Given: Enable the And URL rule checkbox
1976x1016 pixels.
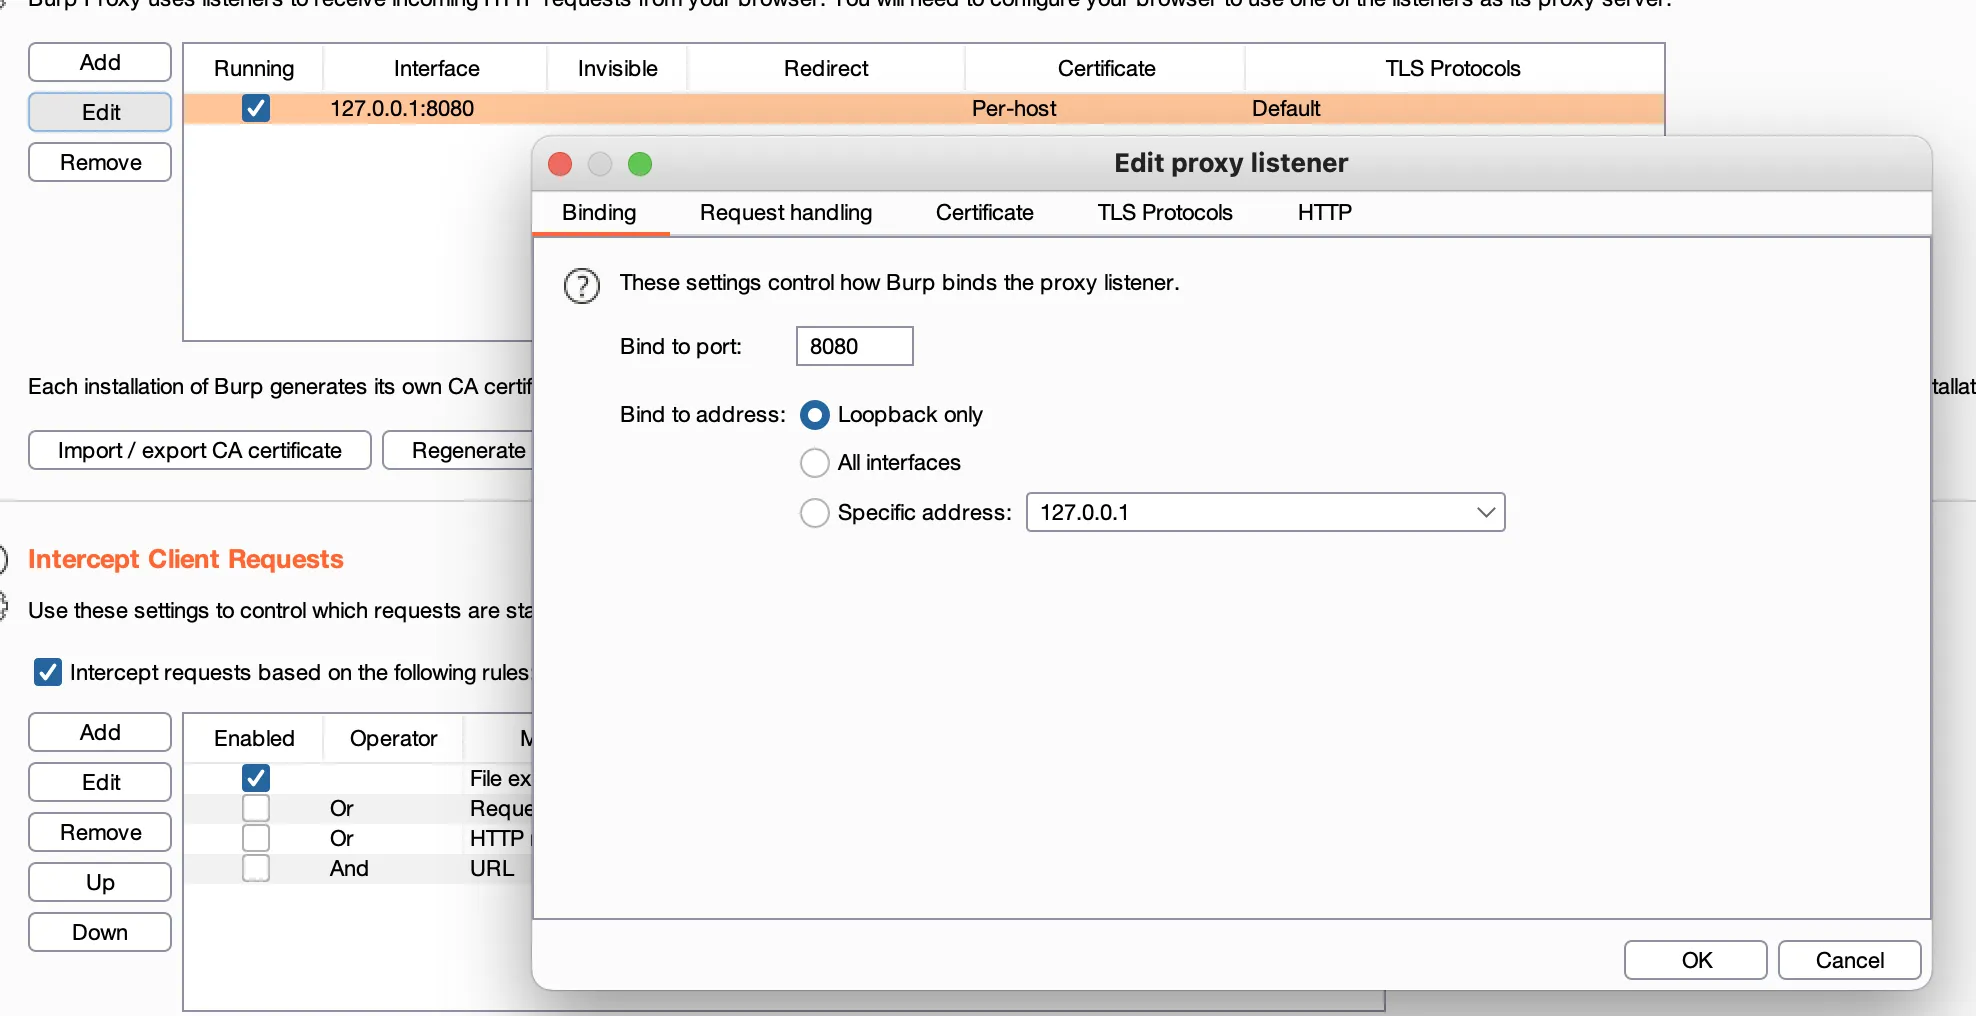Looking at the screenshot, I should pyautogui.click(x=256, y=868).
